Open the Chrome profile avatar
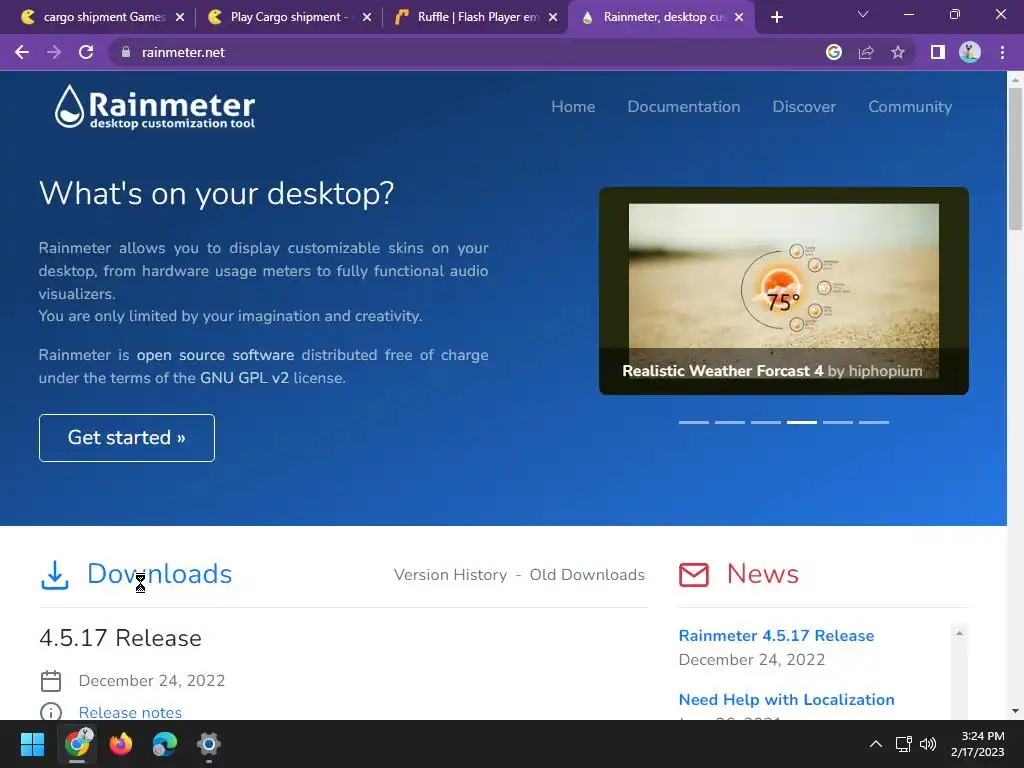 coord(970,52)
